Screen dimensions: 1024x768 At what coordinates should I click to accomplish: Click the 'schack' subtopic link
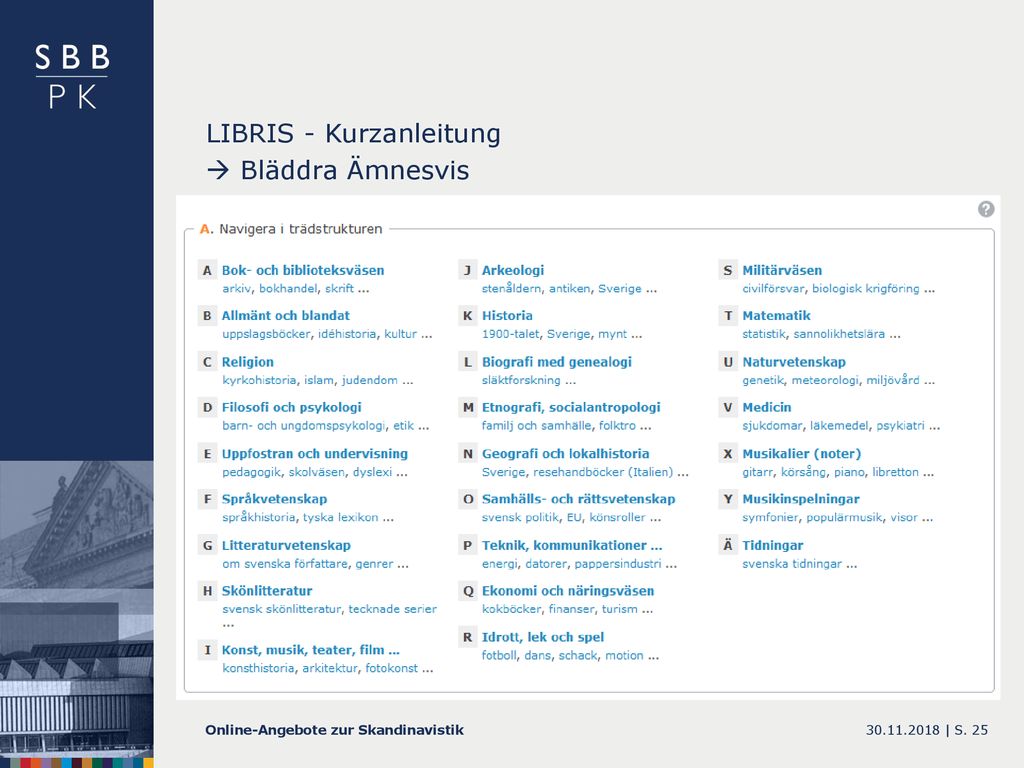[578, 655]
